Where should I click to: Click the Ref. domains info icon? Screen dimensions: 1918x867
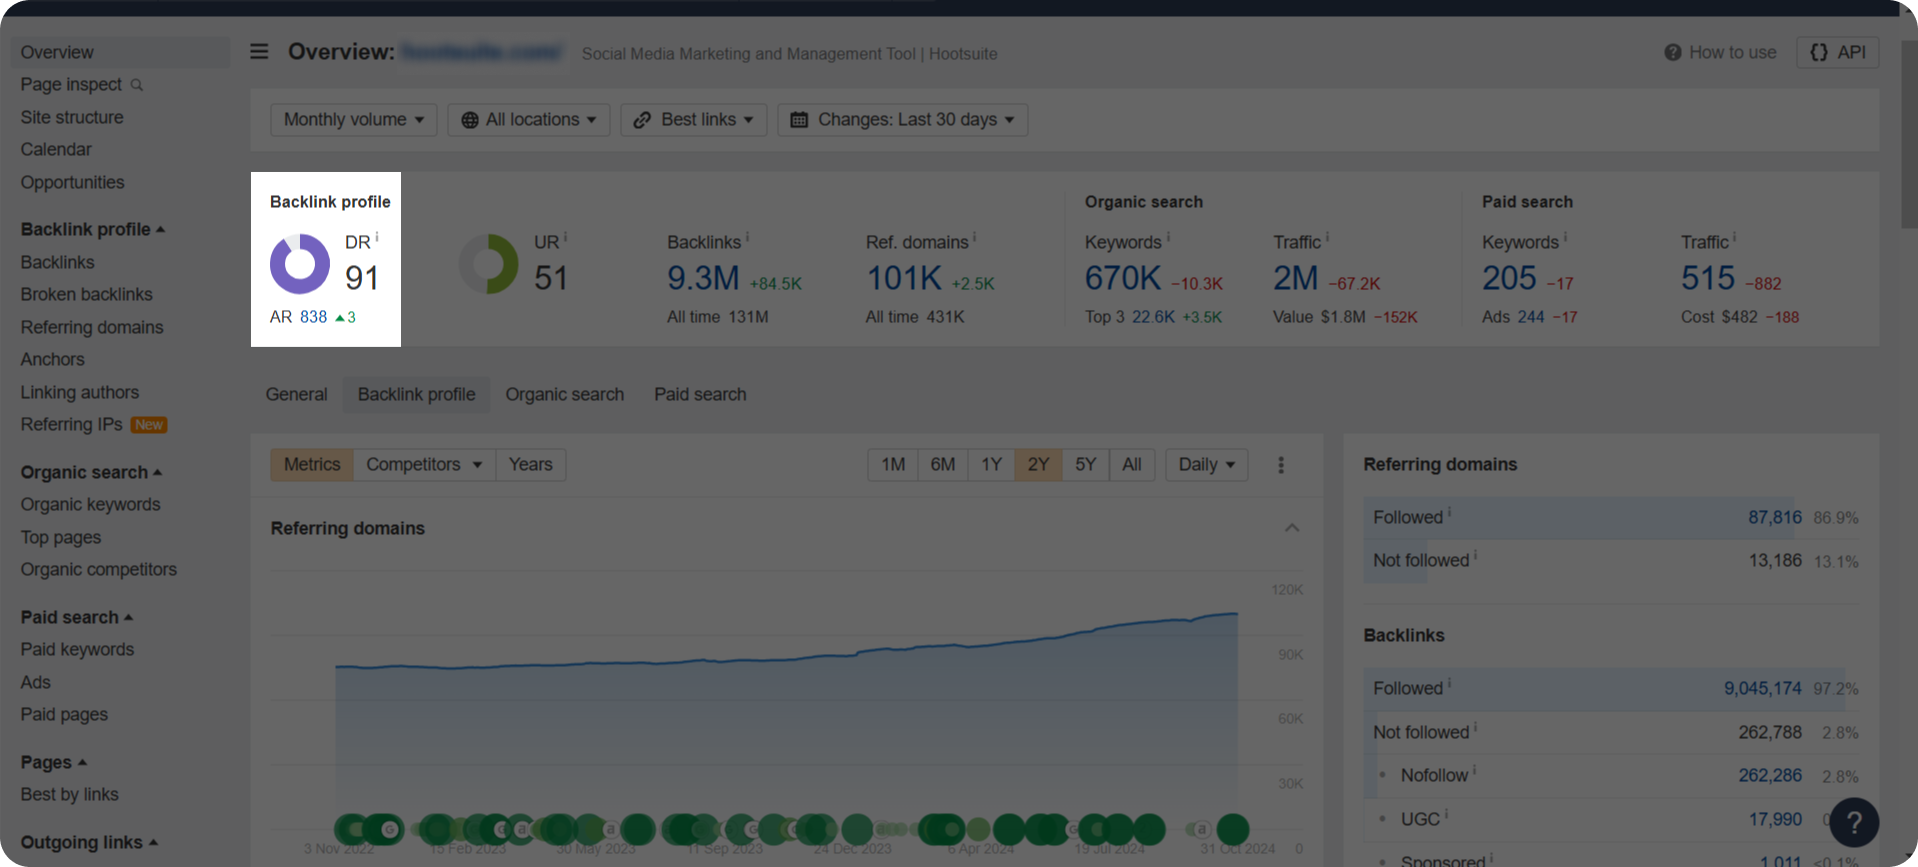[x=974, y=238]
